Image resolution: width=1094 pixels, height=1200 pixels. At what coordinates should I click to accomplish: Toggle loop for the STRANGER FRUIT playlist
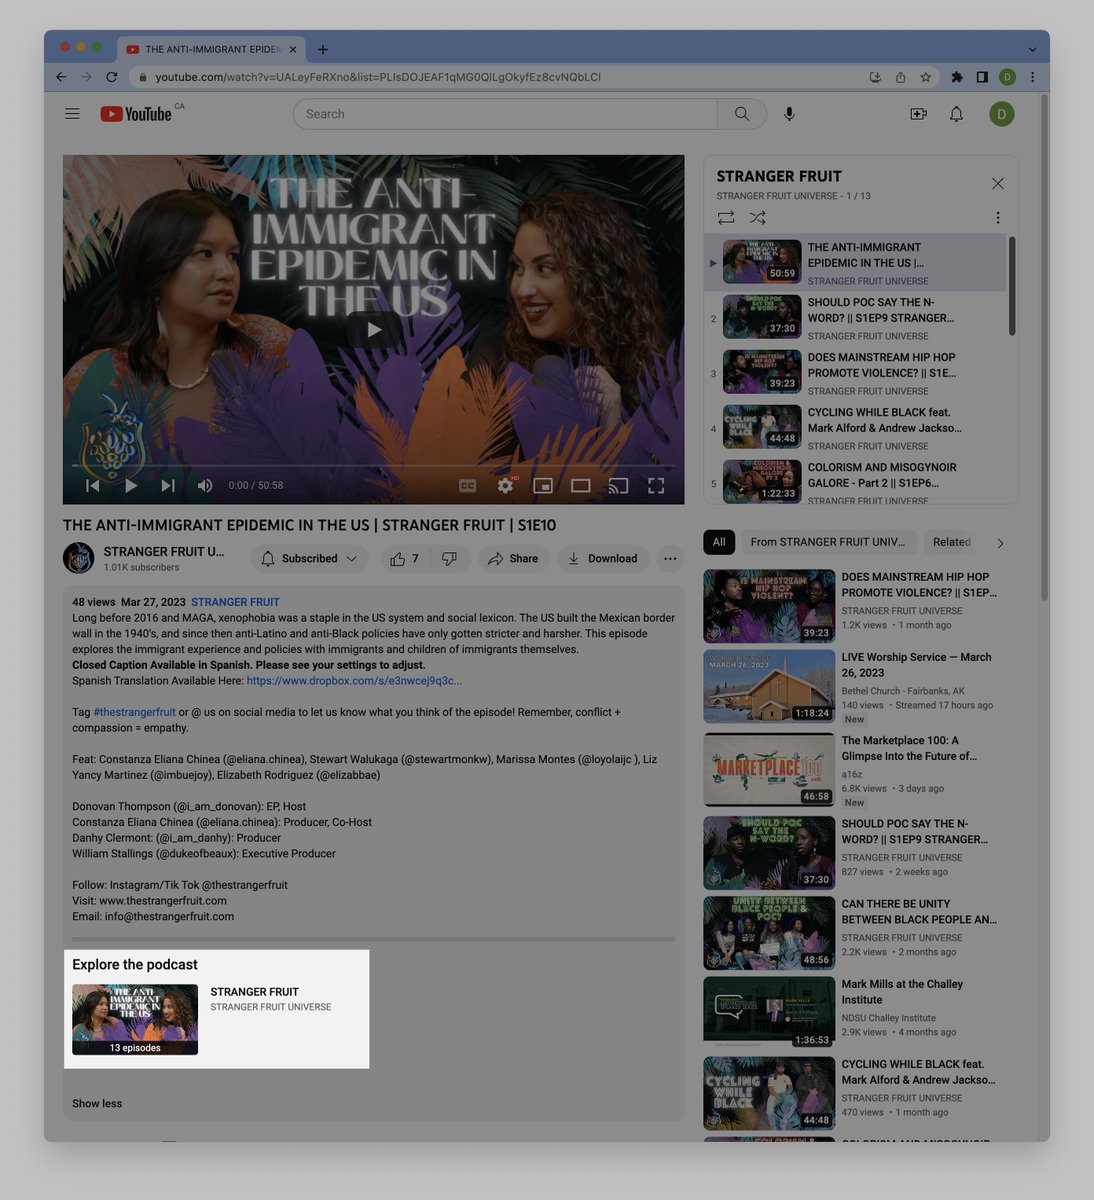(726, 217)
